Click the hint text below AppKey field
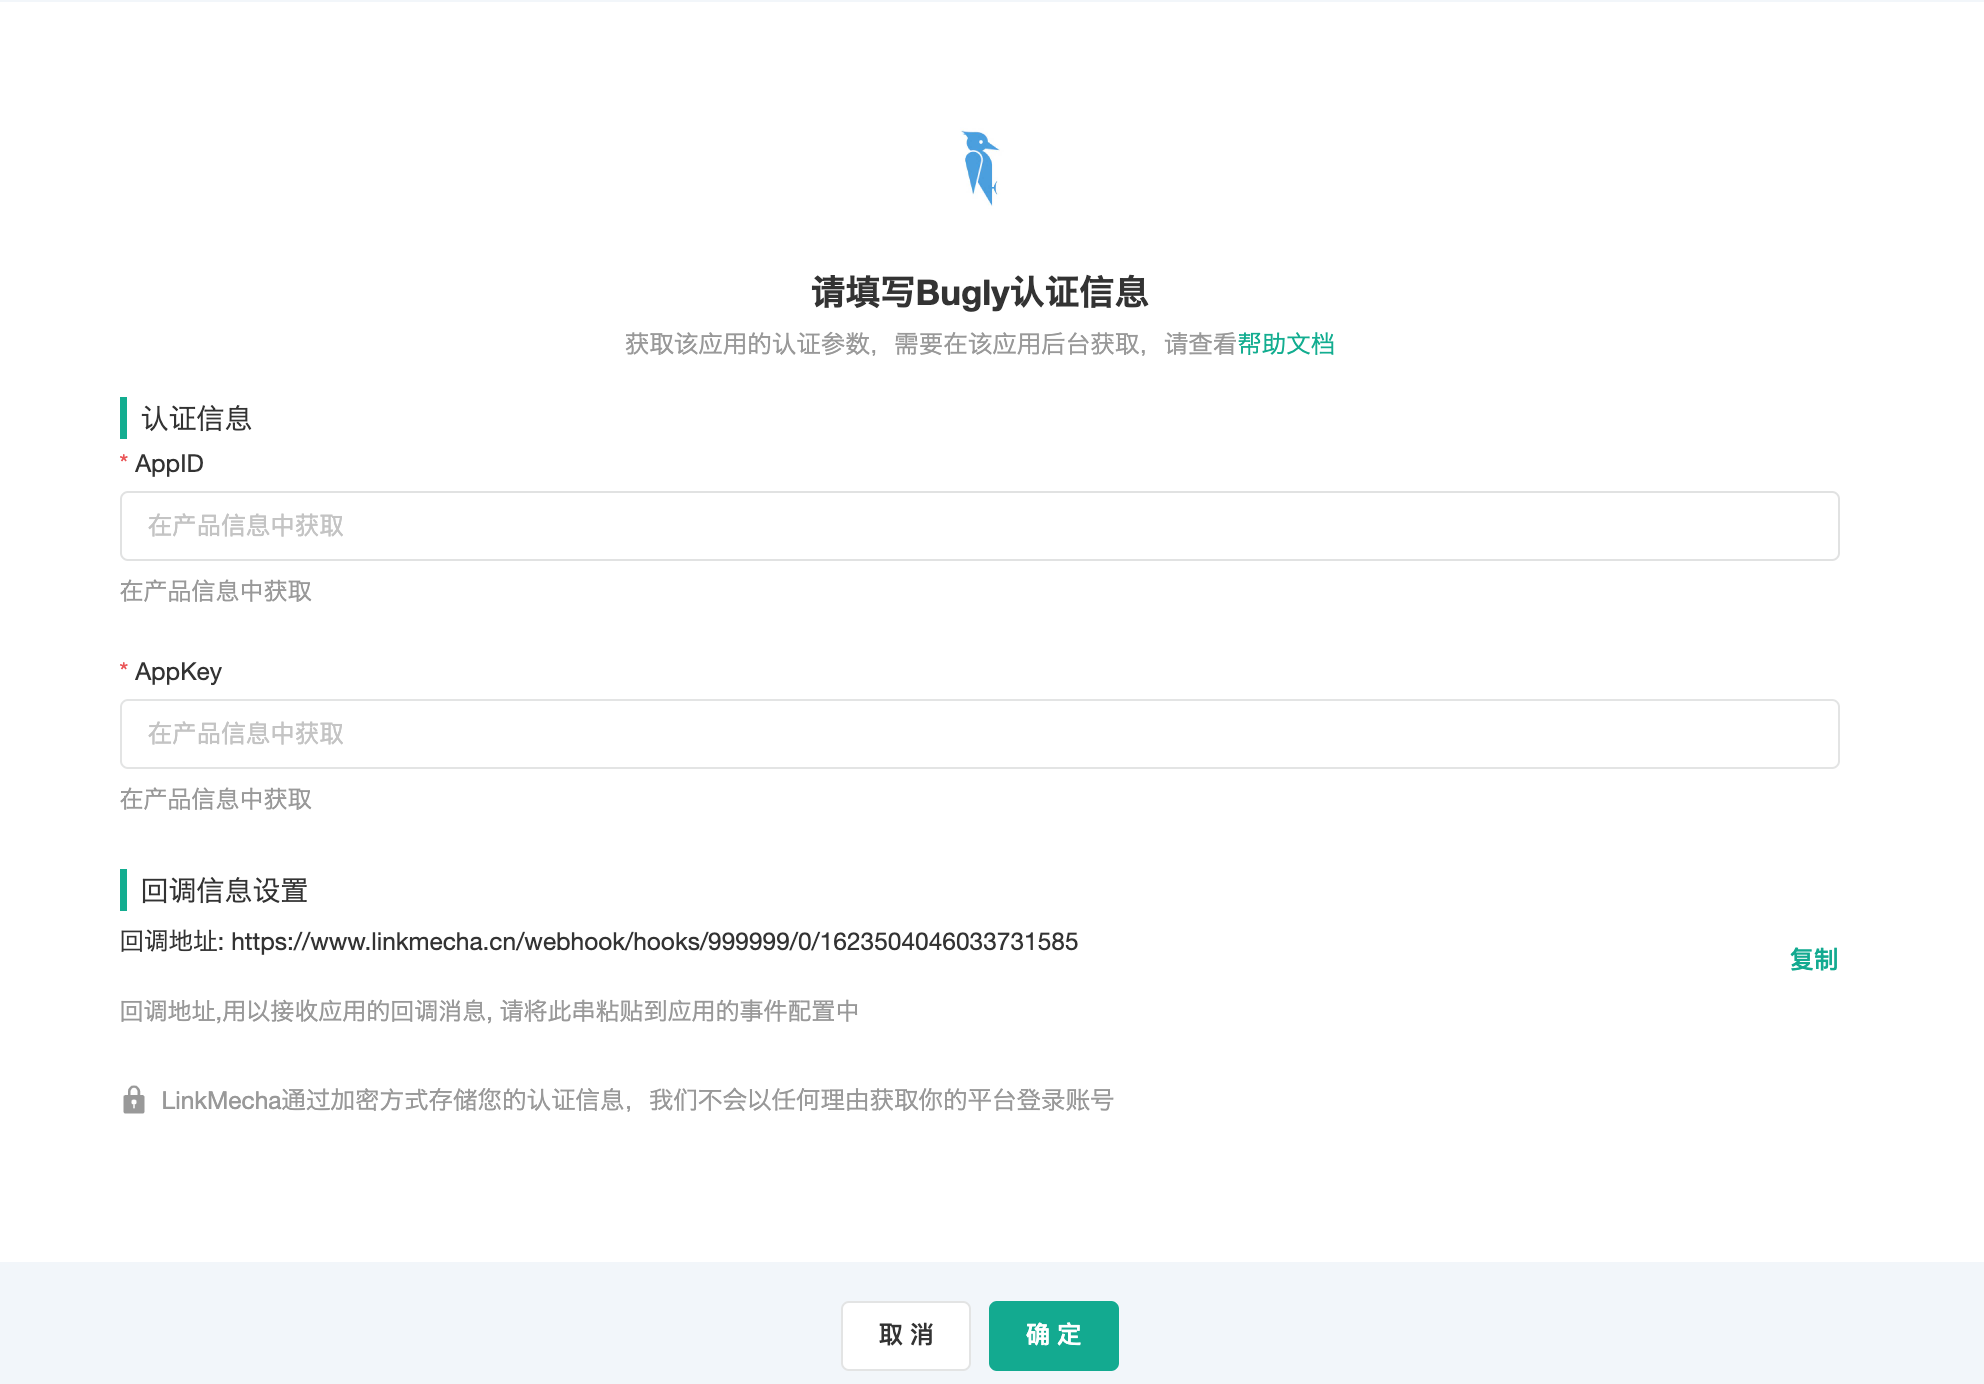 pos(216,800)
